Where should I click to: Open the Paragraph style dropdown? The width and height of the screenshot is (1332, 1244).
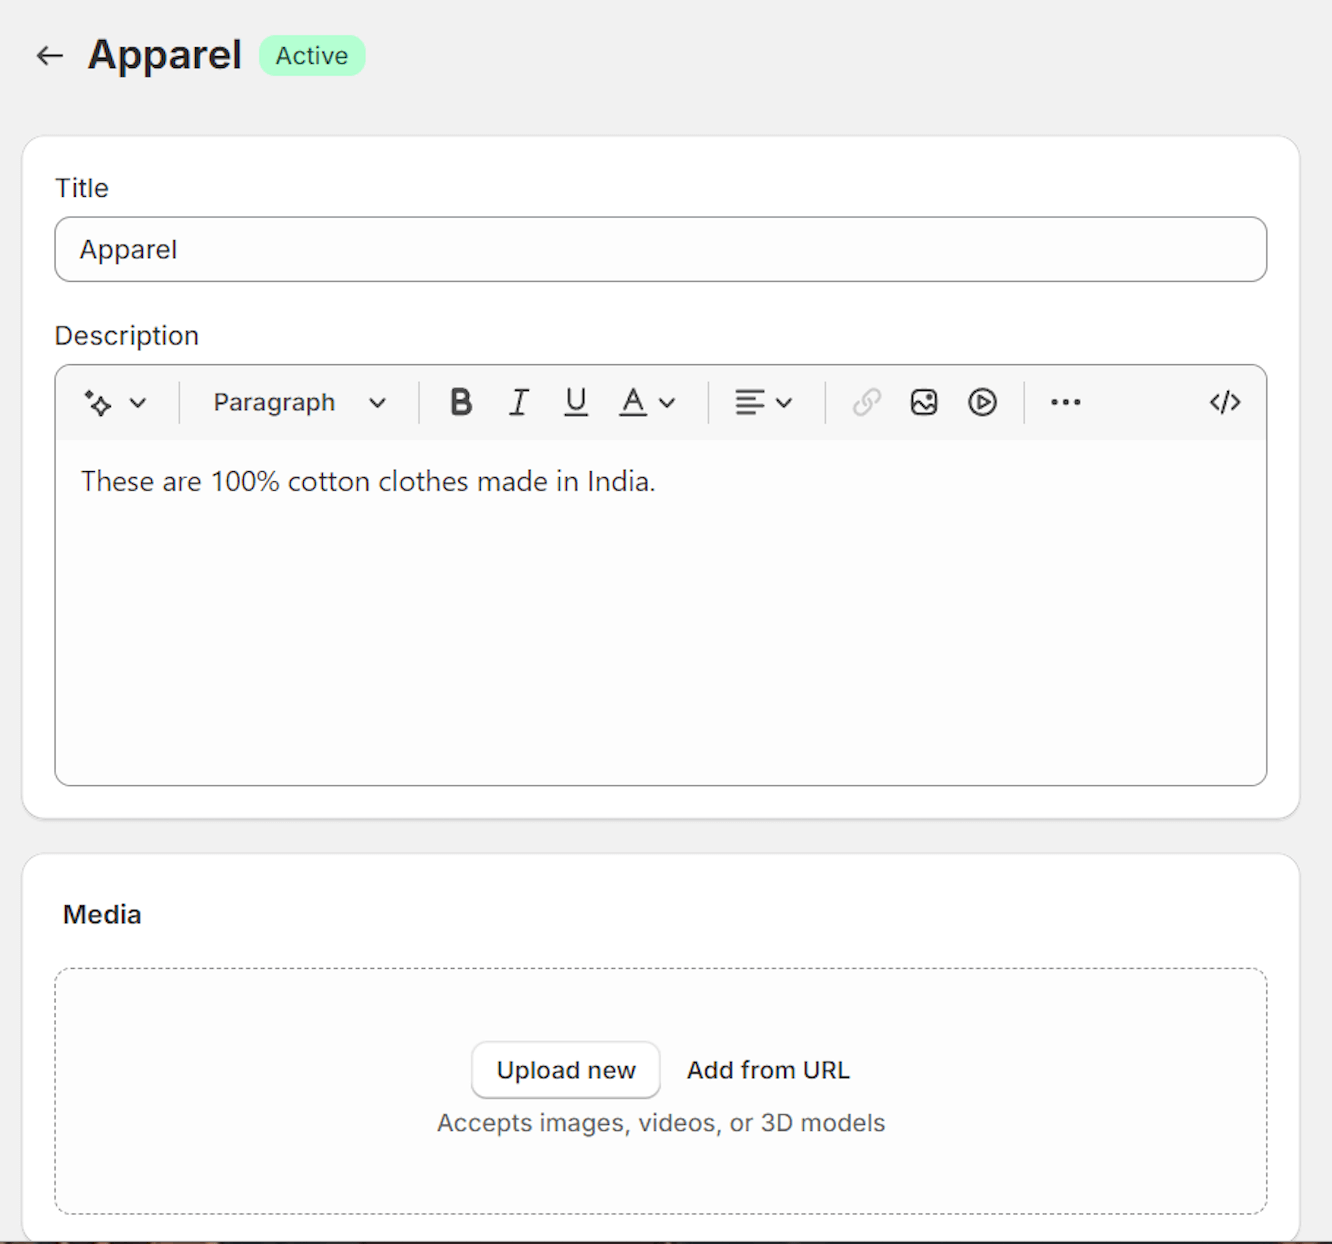[x=299, y=403]
